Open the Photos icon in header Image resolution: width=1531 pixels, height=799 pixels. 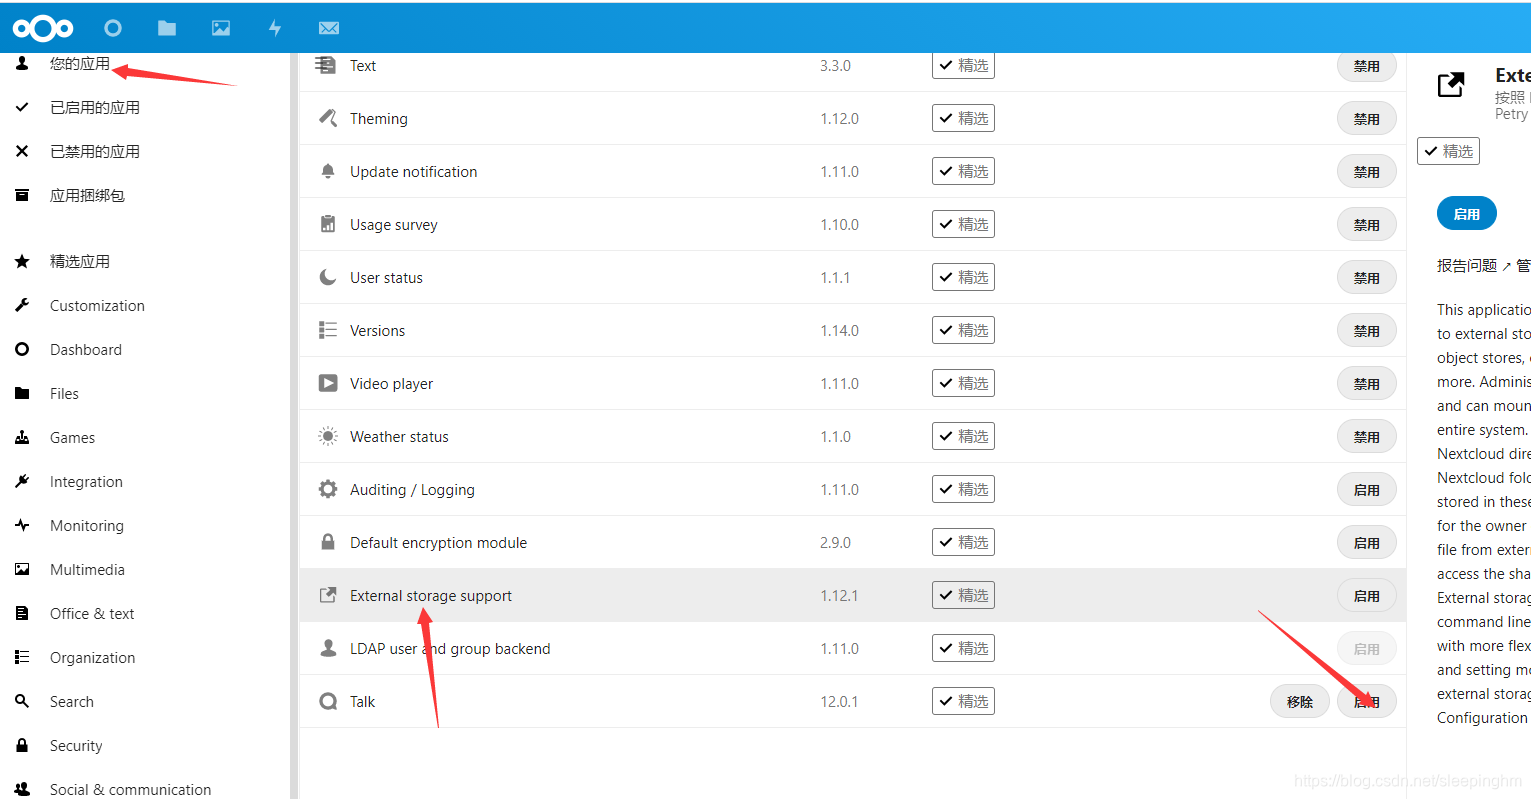(221, 28)
